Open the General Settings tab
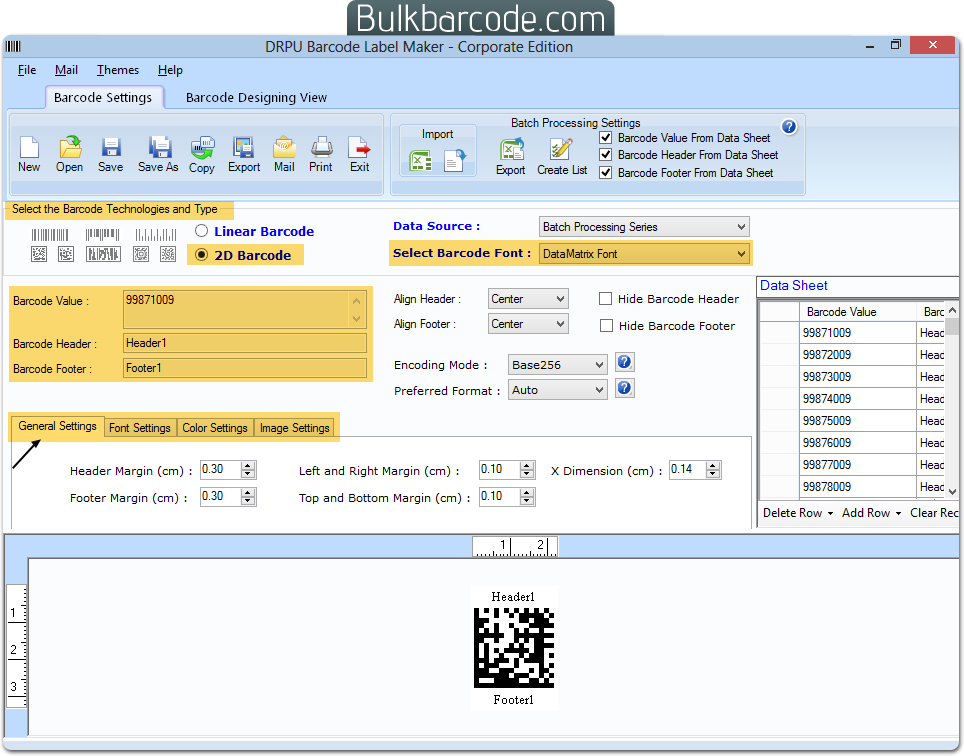Viewport: 964px width, 756px height. [x=57, y=426]
